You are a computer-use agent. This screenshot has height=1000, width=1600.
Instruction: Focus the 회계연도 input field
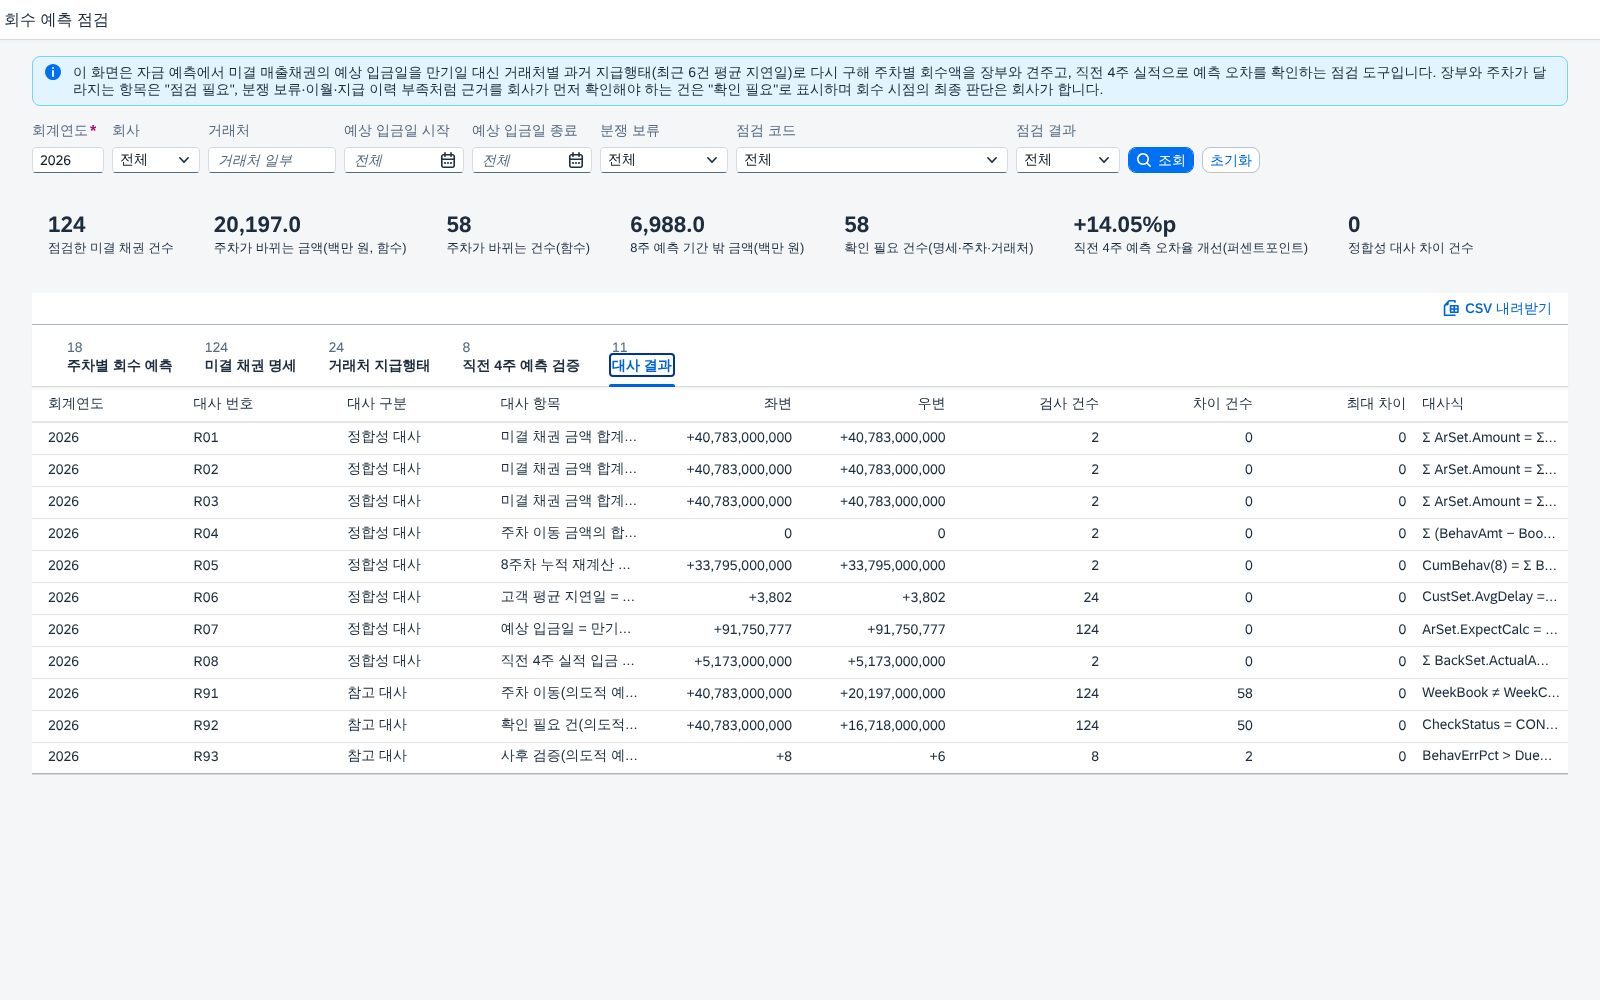(x=68, y=160)
